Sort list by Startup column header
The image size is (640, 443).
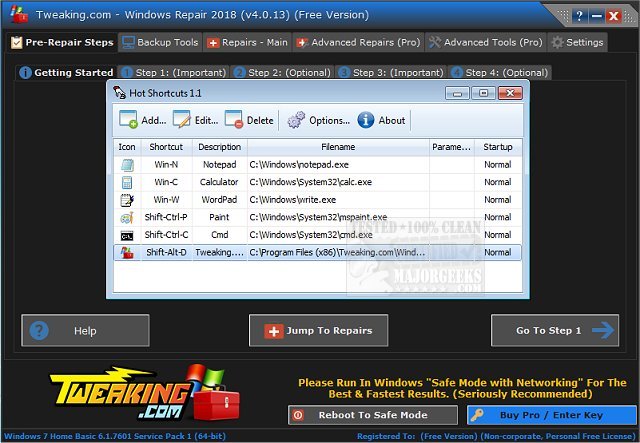(498, 147)
